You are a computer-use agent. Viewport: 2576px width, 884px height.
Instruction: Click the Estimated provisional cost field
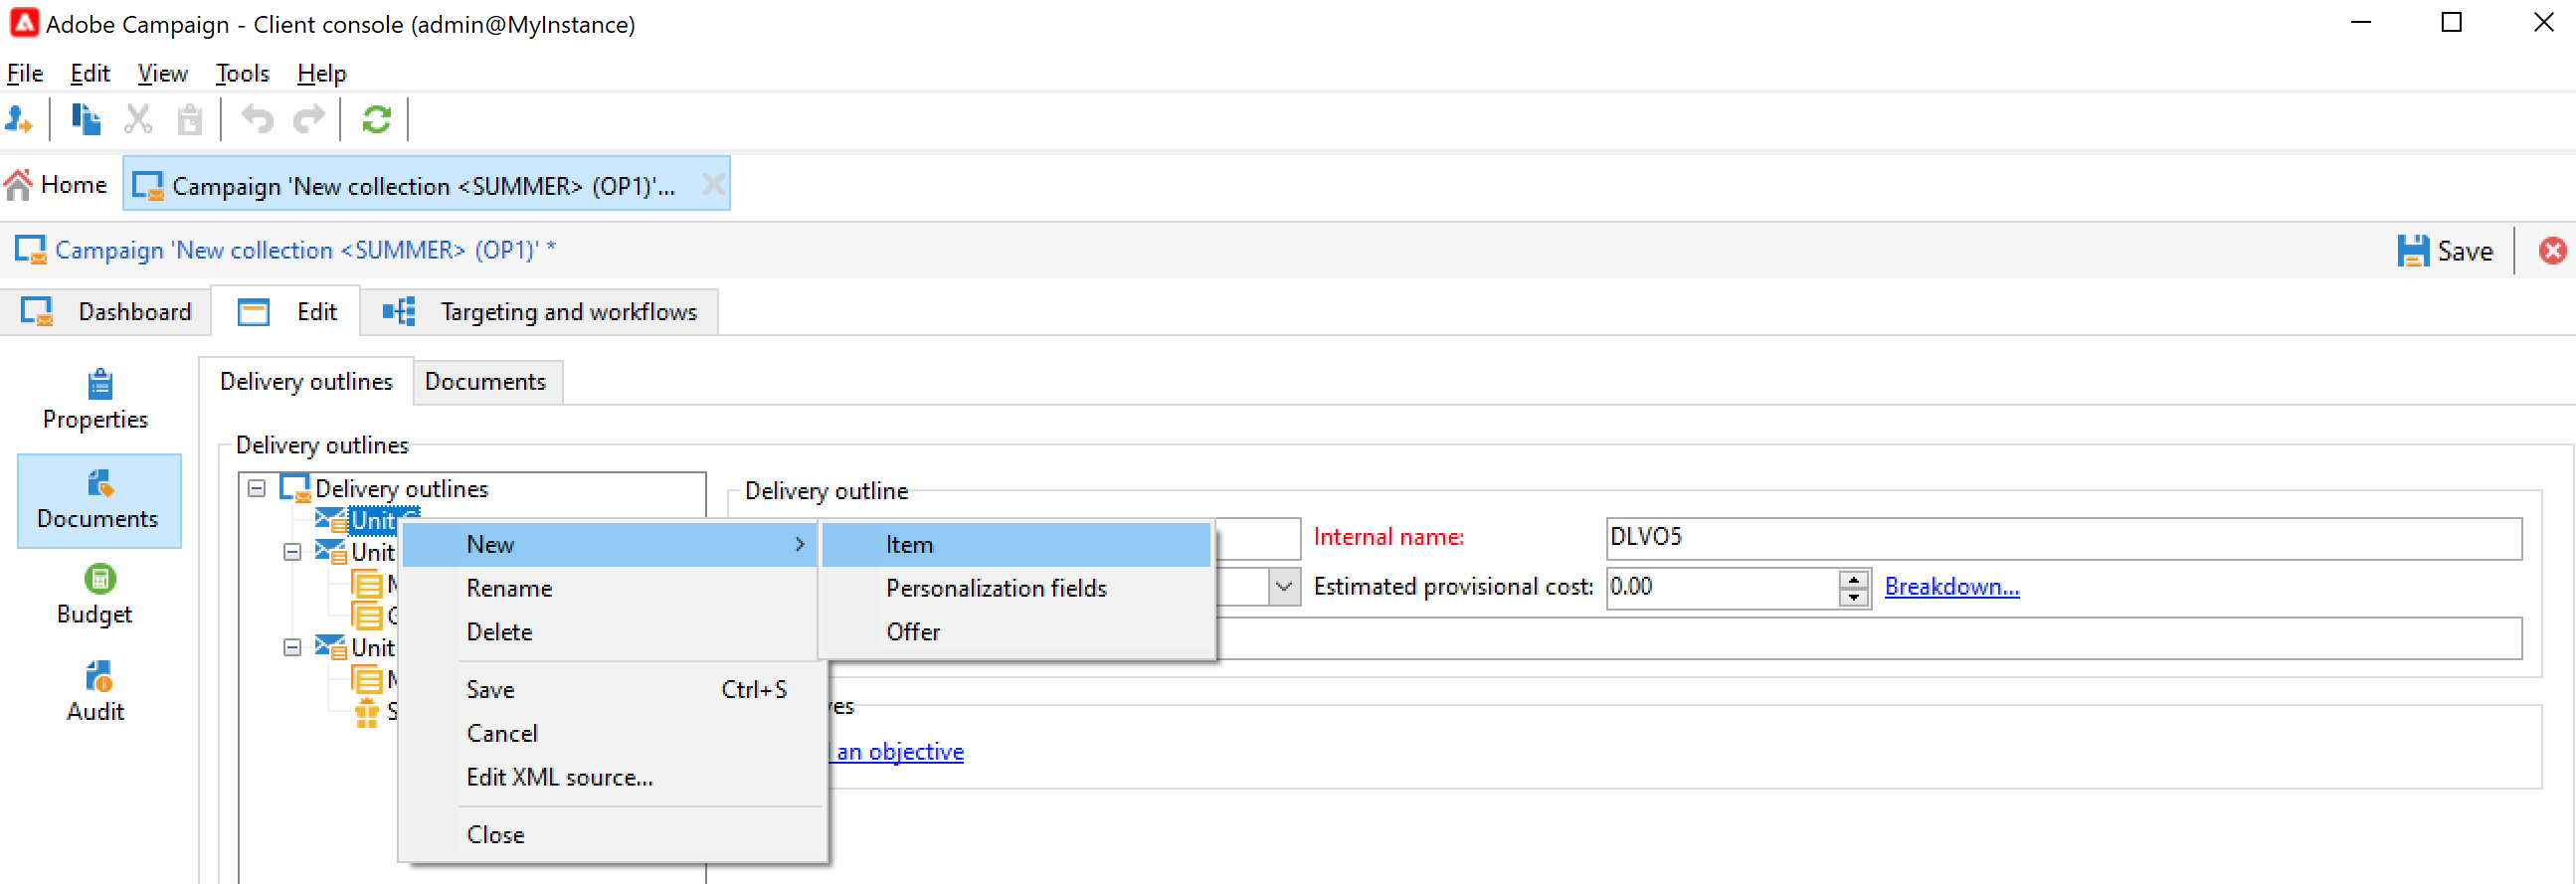pos(1722,588)
